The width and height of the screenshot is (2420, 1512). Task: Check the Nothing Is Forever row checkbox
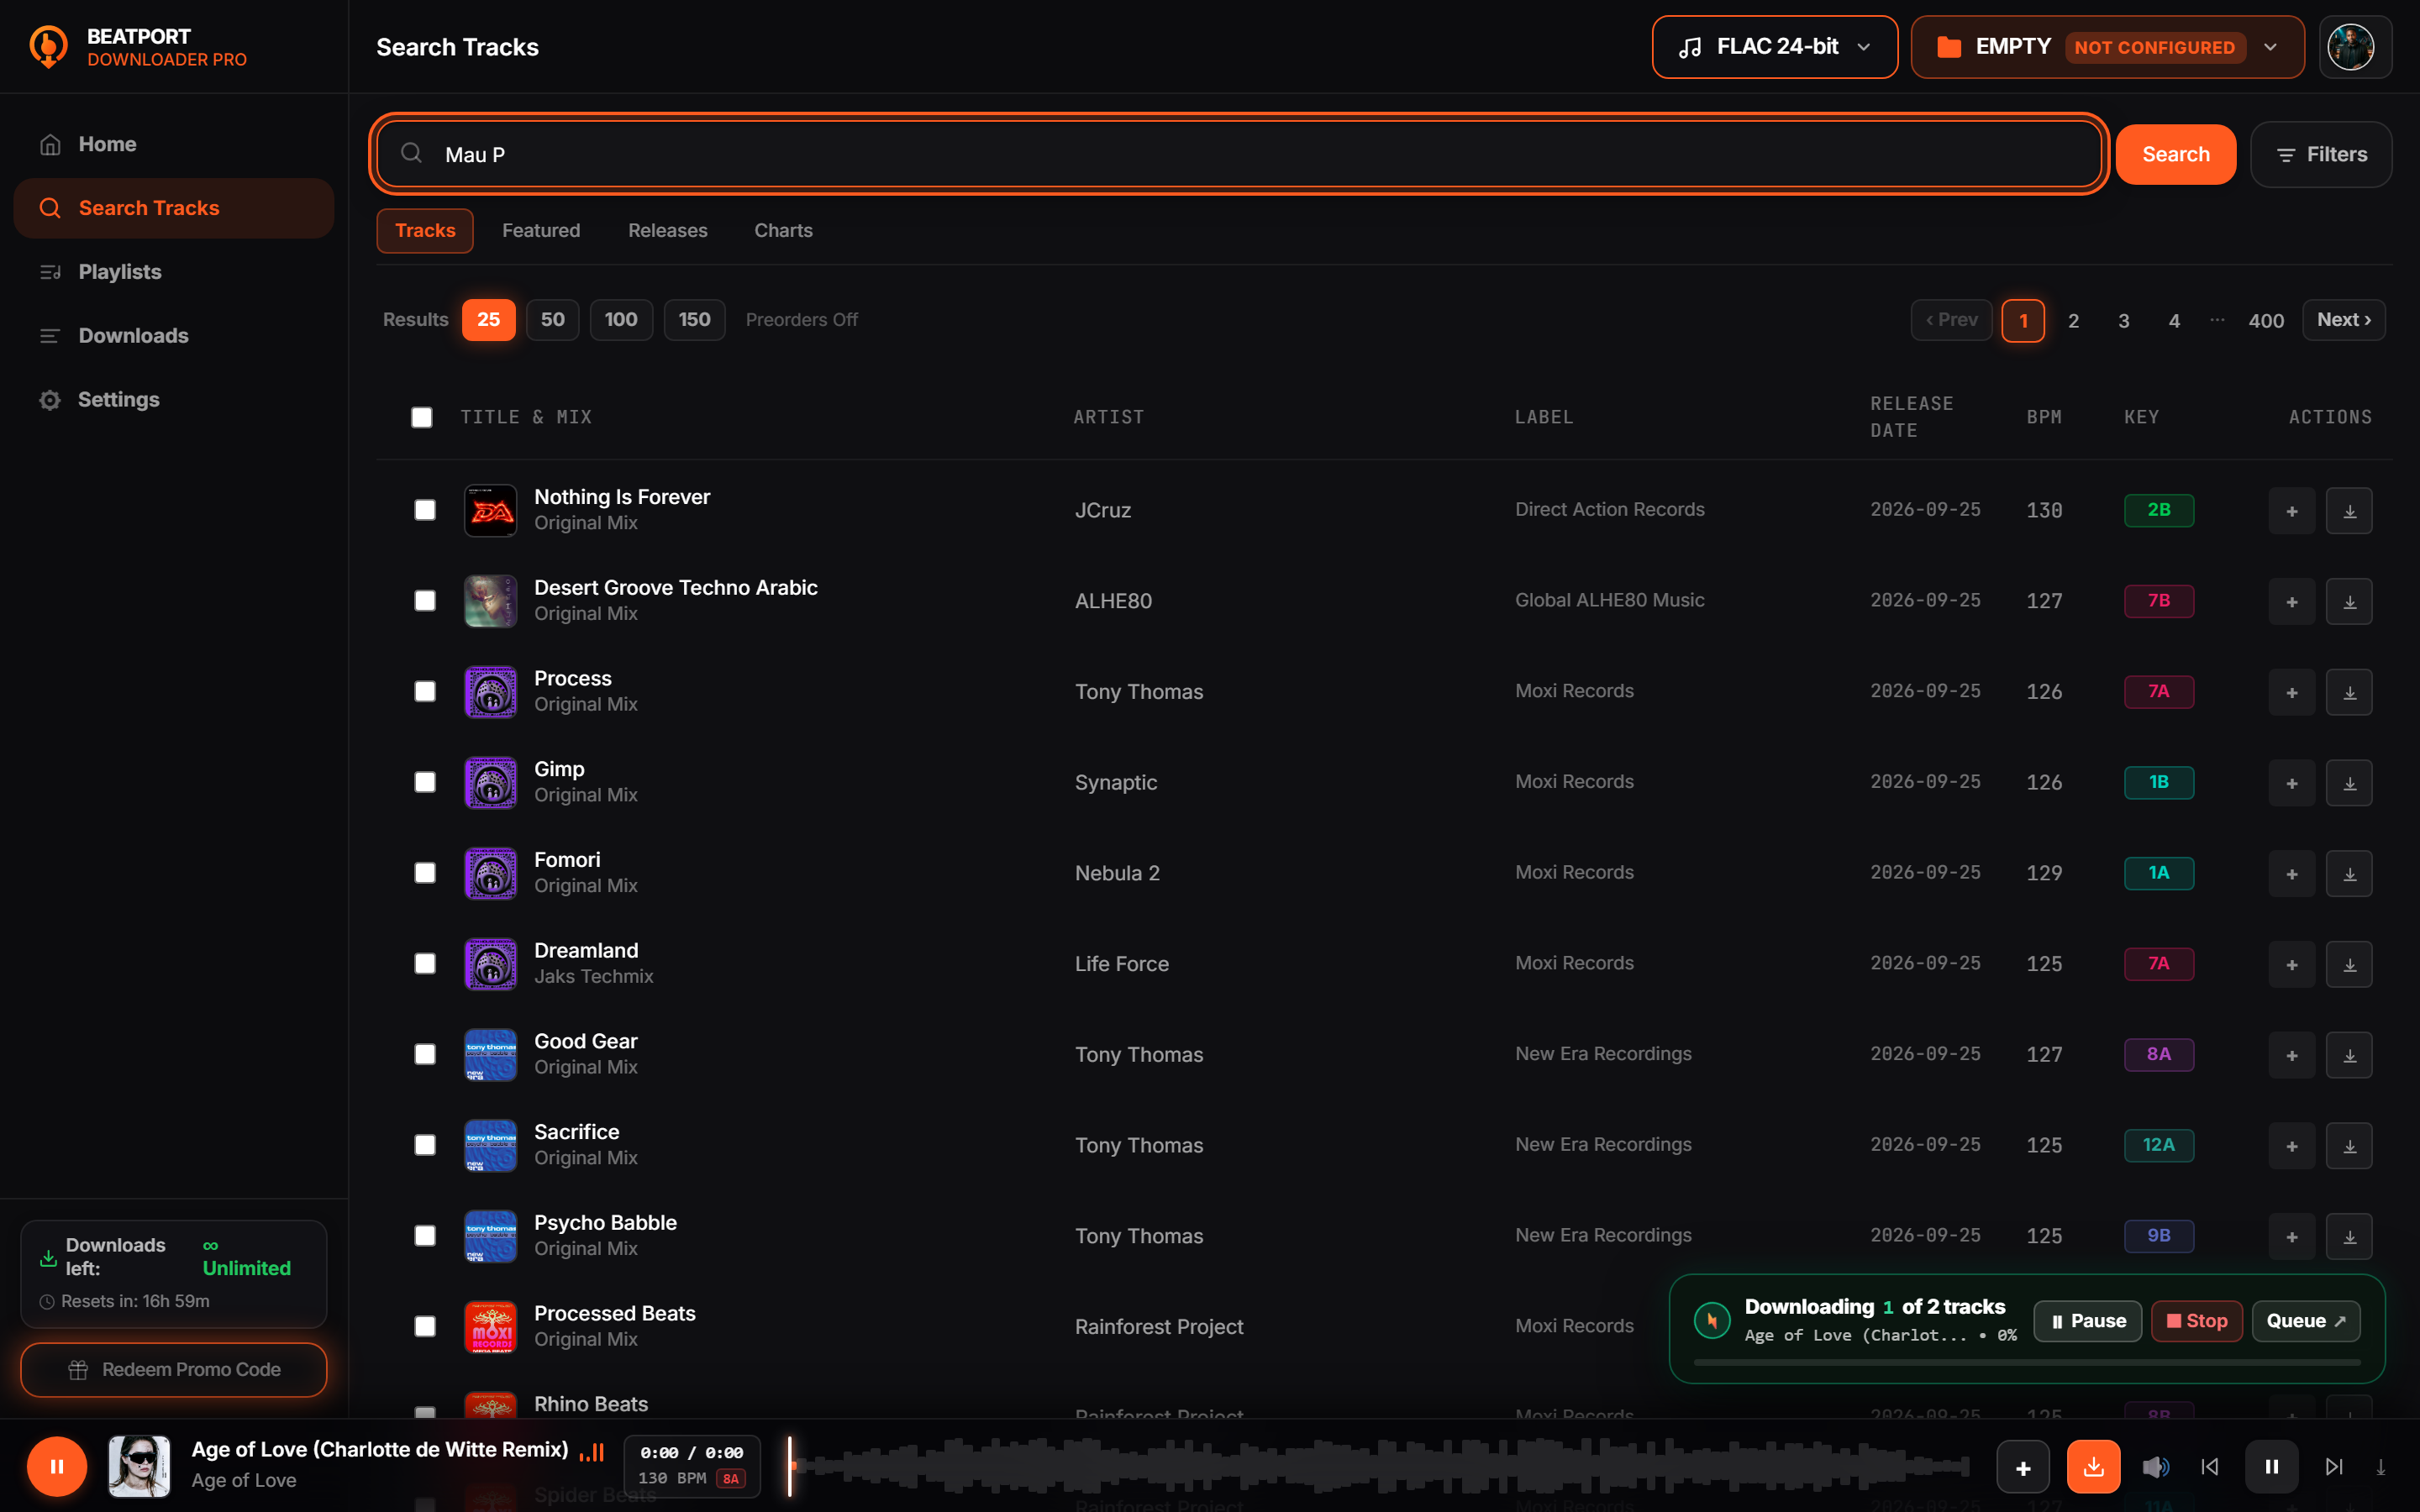(x=425, y=510)
